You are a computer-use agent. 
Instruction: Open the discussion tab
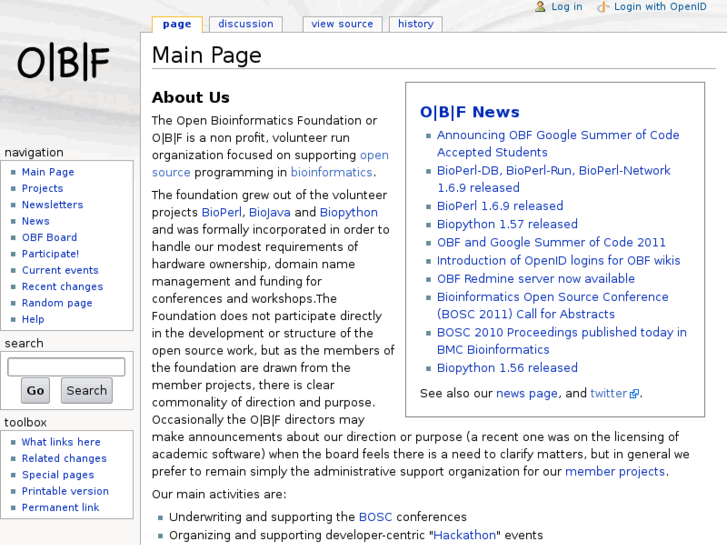click(246, 24)
